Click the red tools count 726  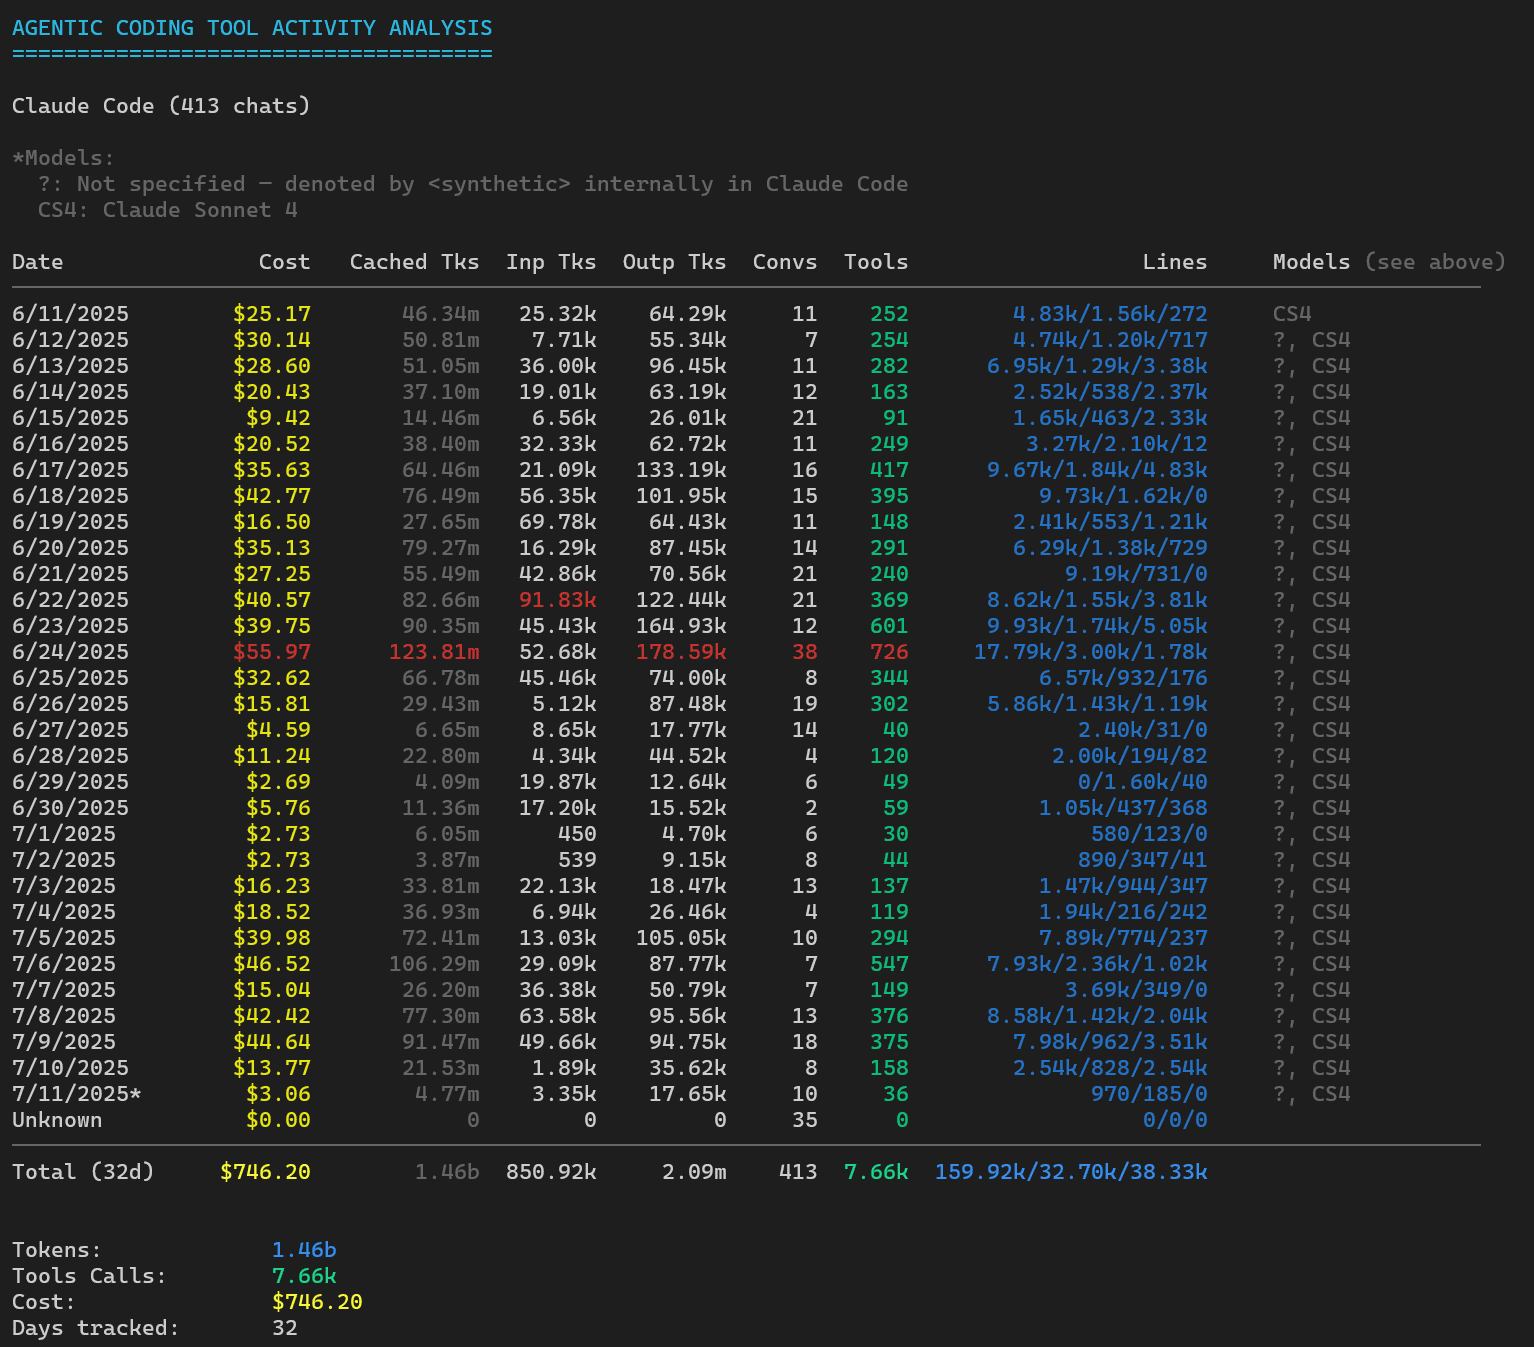[x=889, y=652]
